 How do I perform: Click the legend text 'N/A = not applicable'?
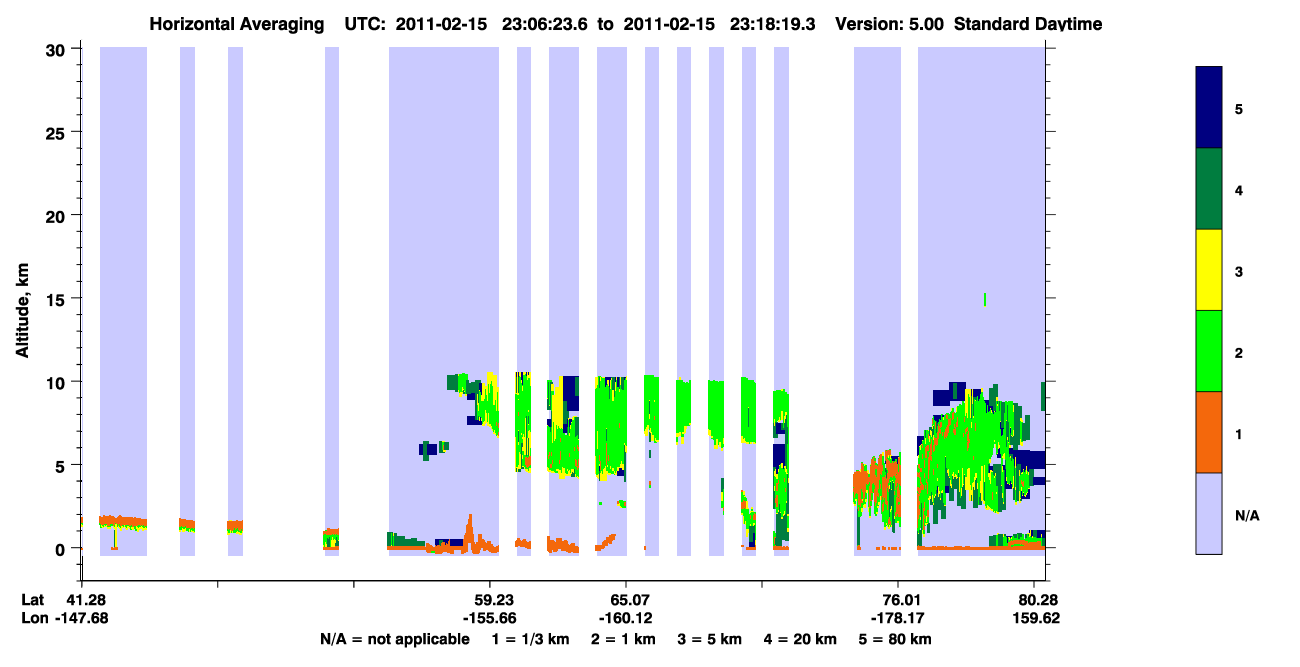(x=394, y=639)
